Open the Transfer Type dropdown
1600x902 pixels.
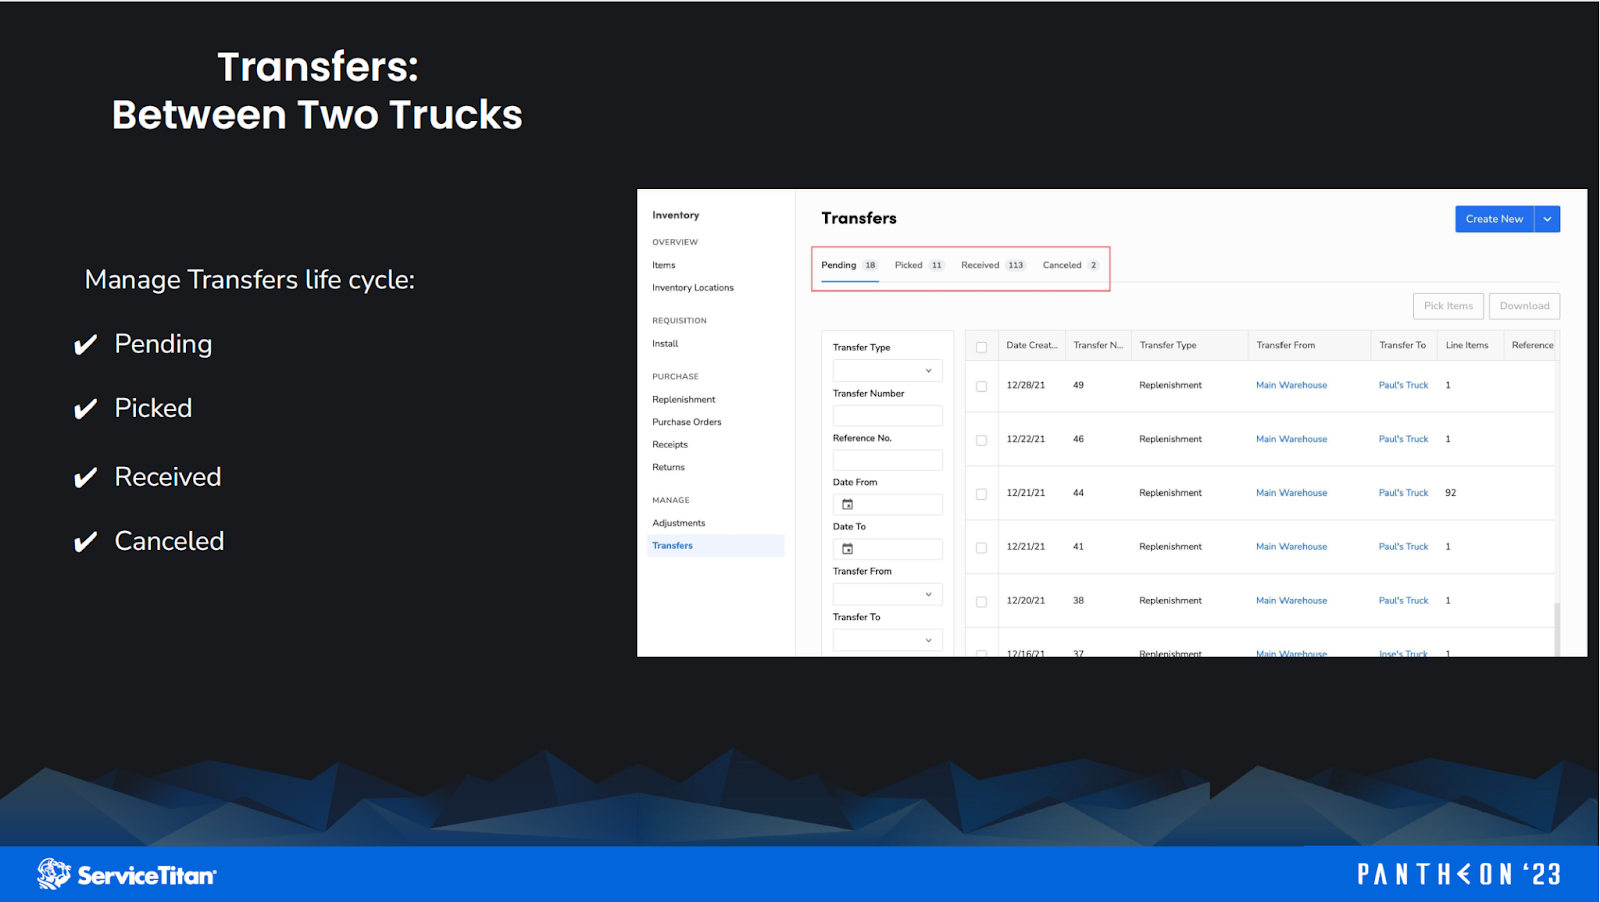[887, 369]
